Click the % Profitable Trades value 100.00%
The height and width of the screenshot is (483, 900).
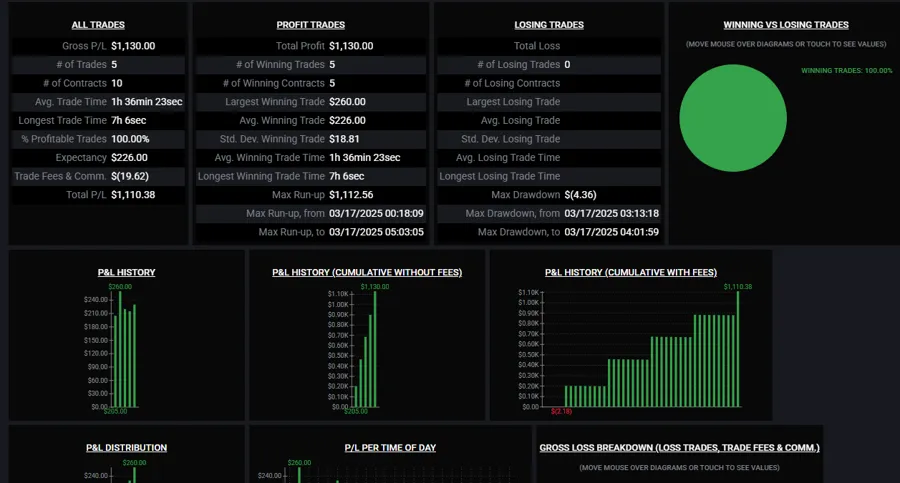[x=130, y=139]
